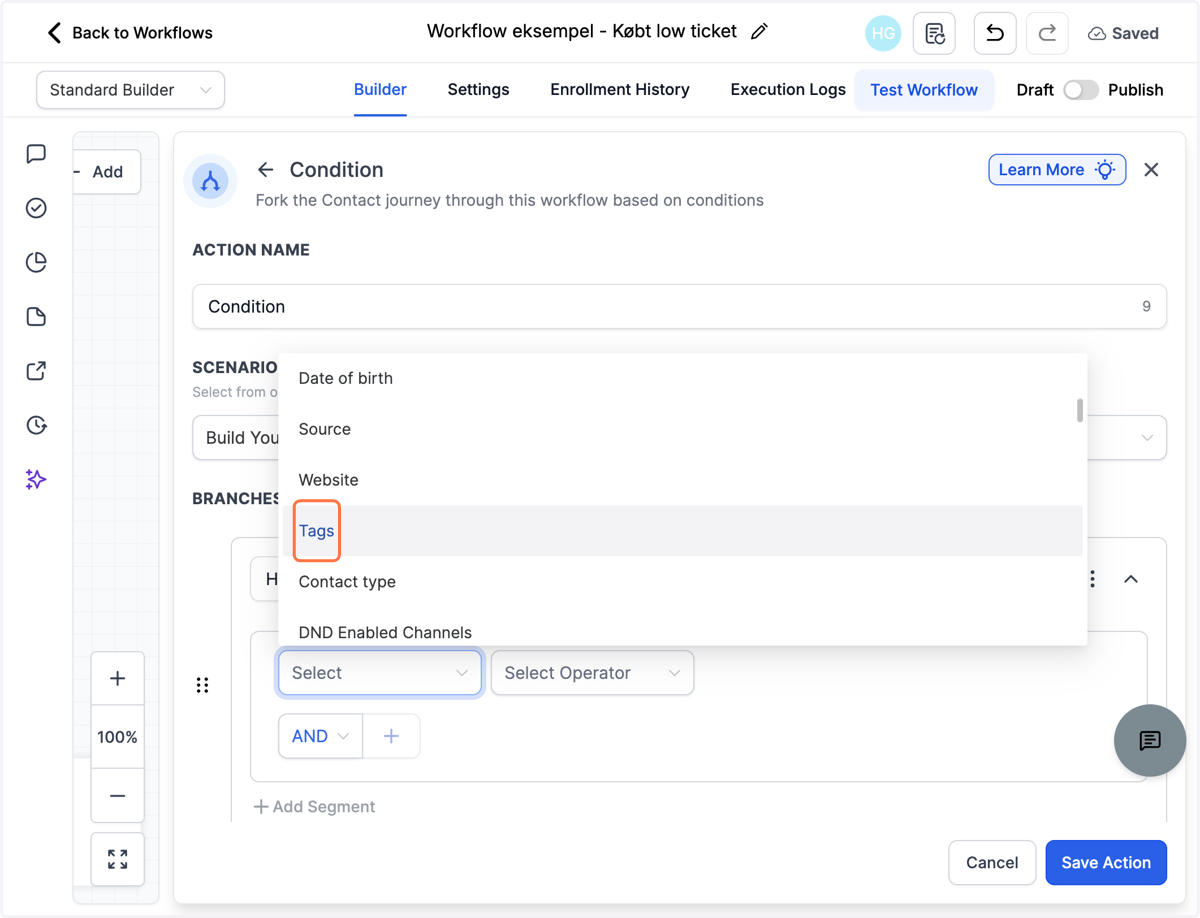Screen dimensions: 1200x918
Task: Open the notes checklist icon in header
Action: pos(935,33)
